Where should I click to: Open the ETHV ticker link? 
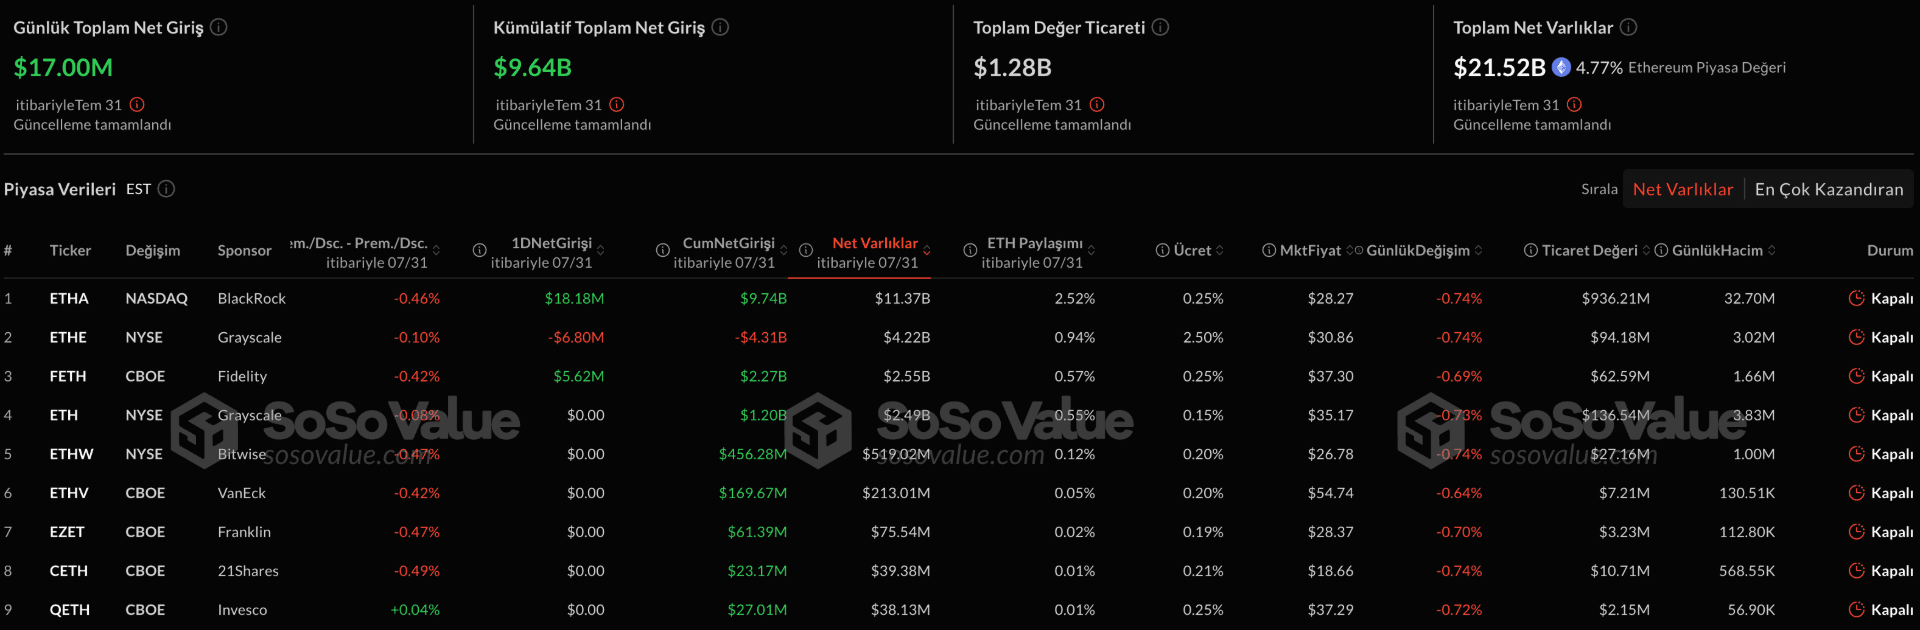point(69,493)
